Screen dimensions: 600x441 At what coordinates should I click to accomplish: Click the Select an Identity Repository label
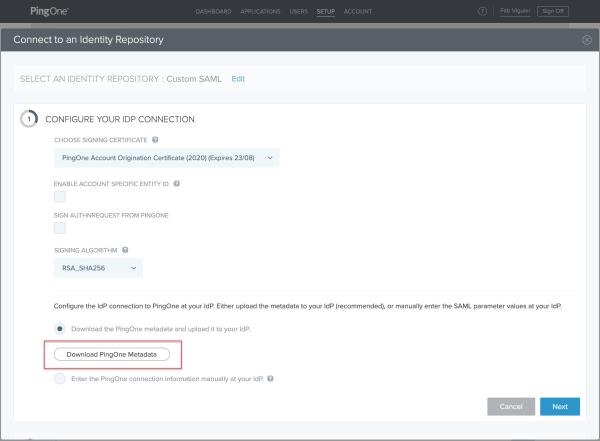tap(89, 79)
